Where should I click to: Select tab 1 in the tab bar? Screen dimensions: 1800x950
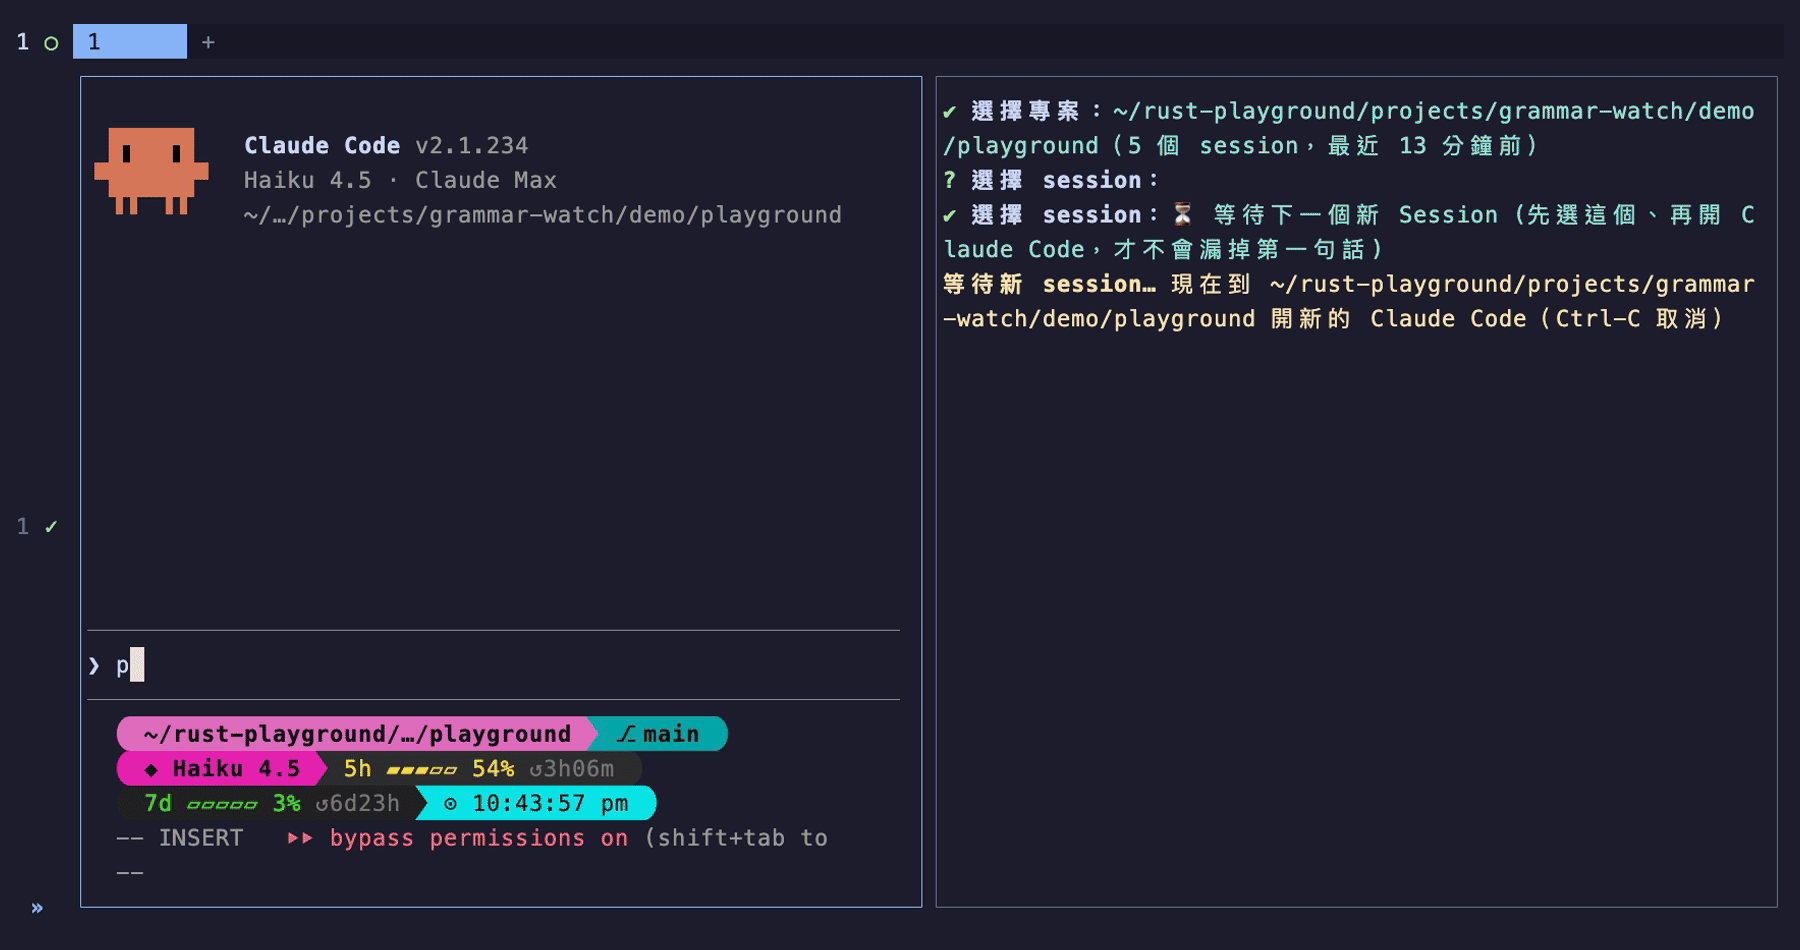(x=130, y=42)
